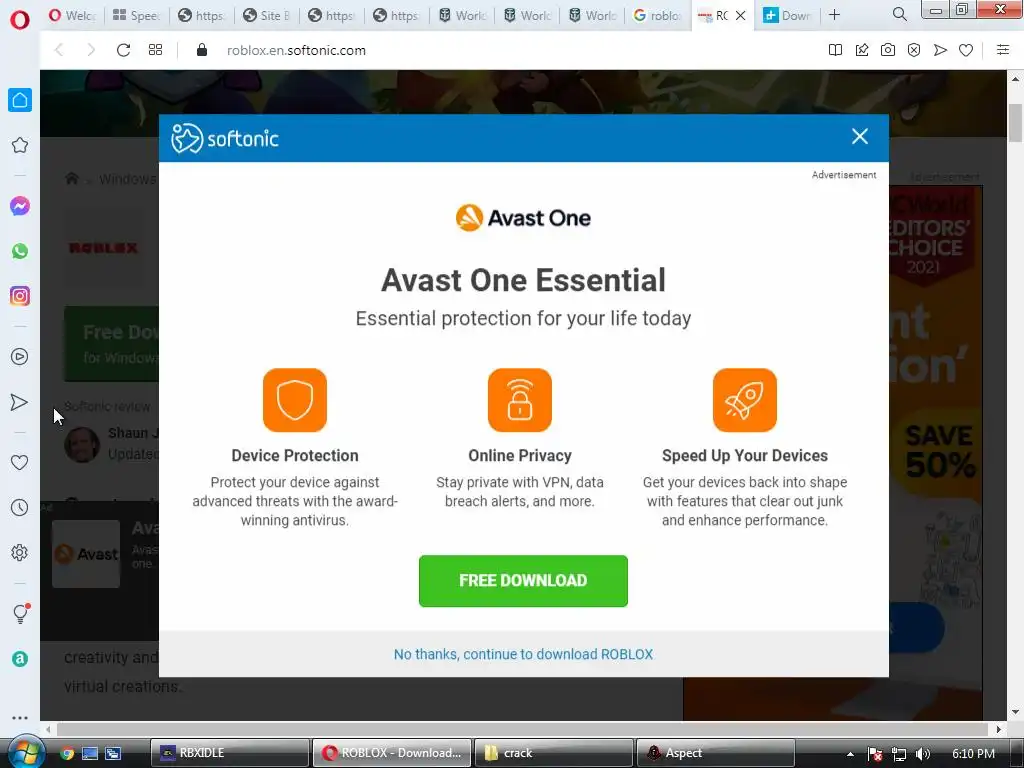The height and width of the screenshot is (768, 1024).
Task: Go back to previous page
Action: [x=59, y=50]
